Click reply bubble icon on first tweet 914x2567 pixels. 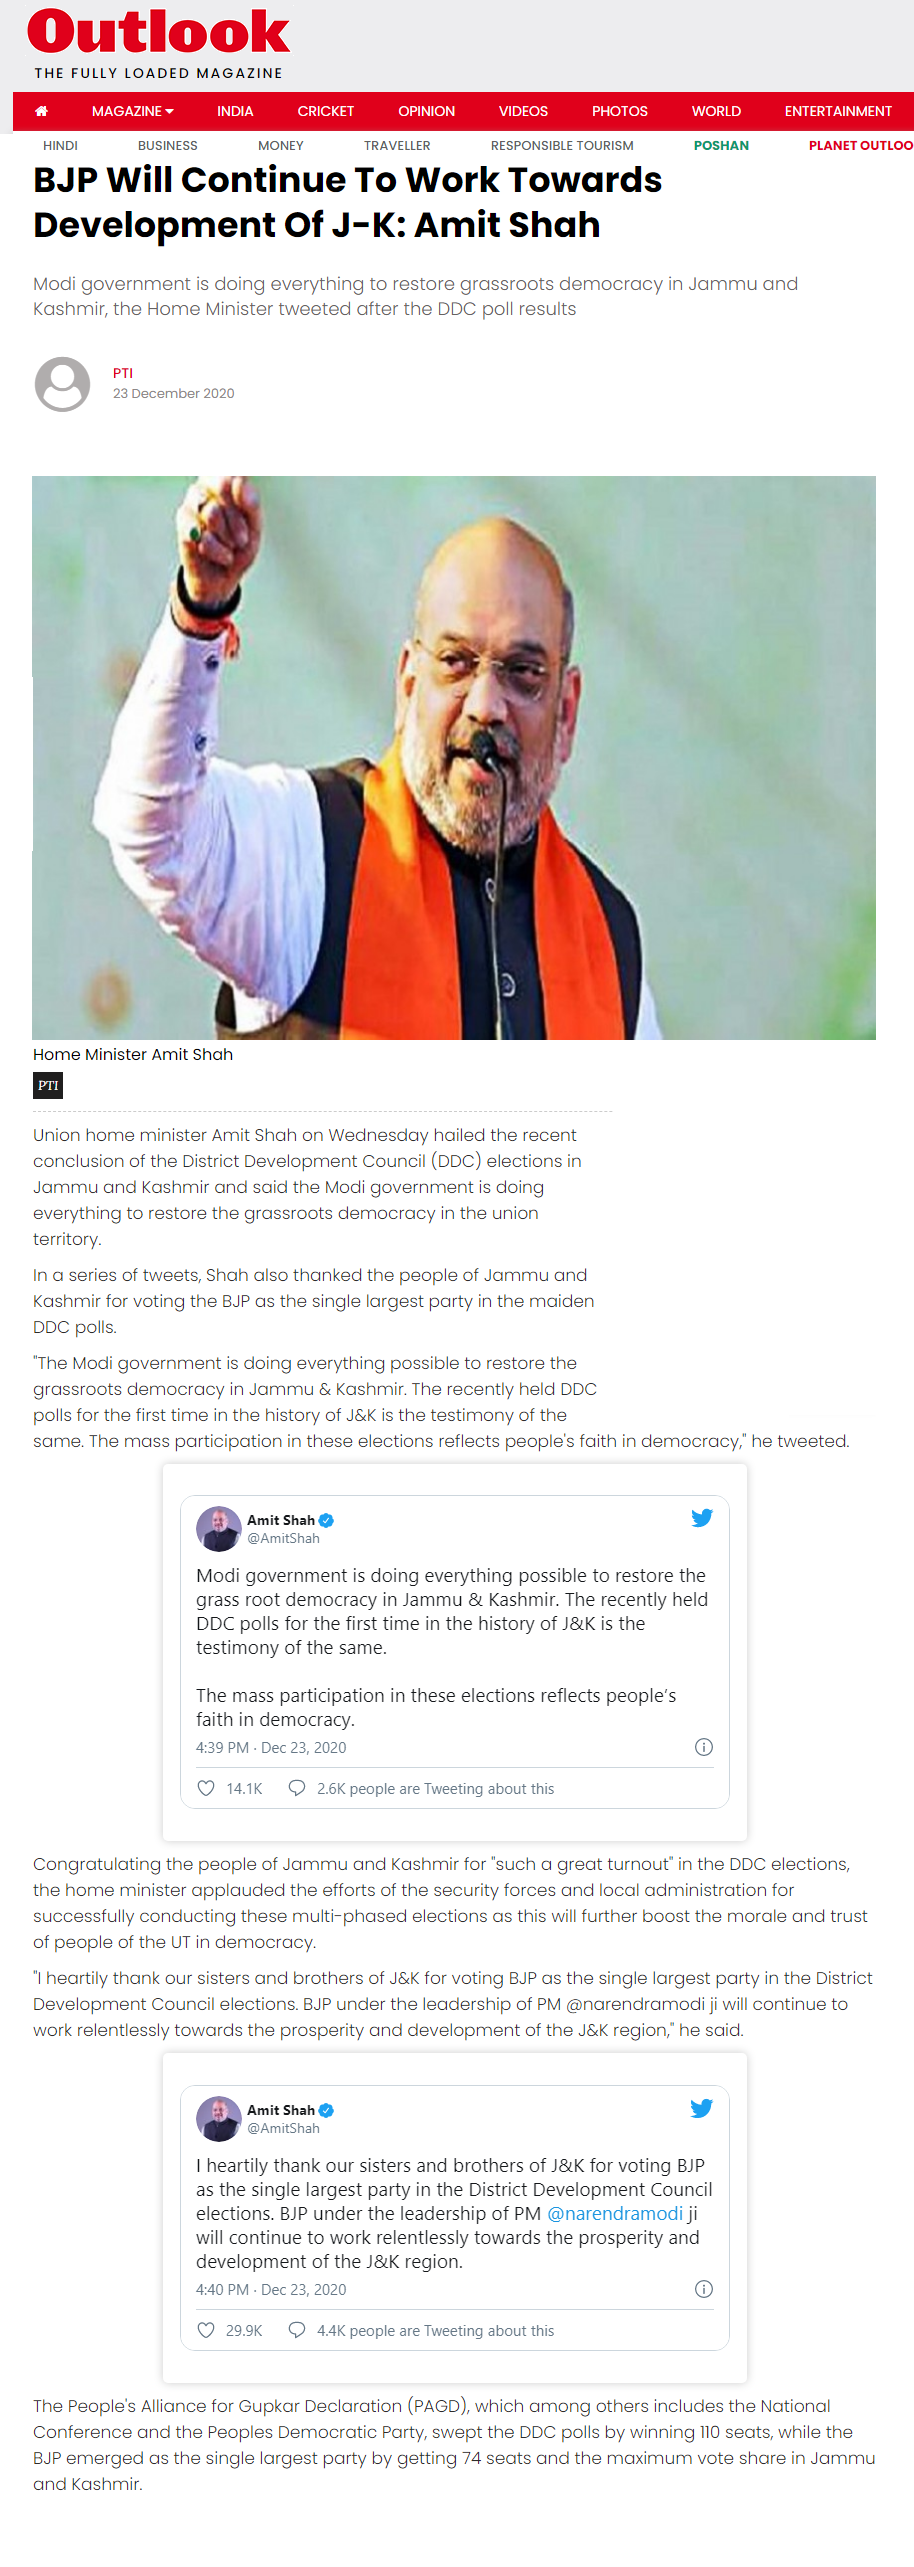tap(297, 1788)
